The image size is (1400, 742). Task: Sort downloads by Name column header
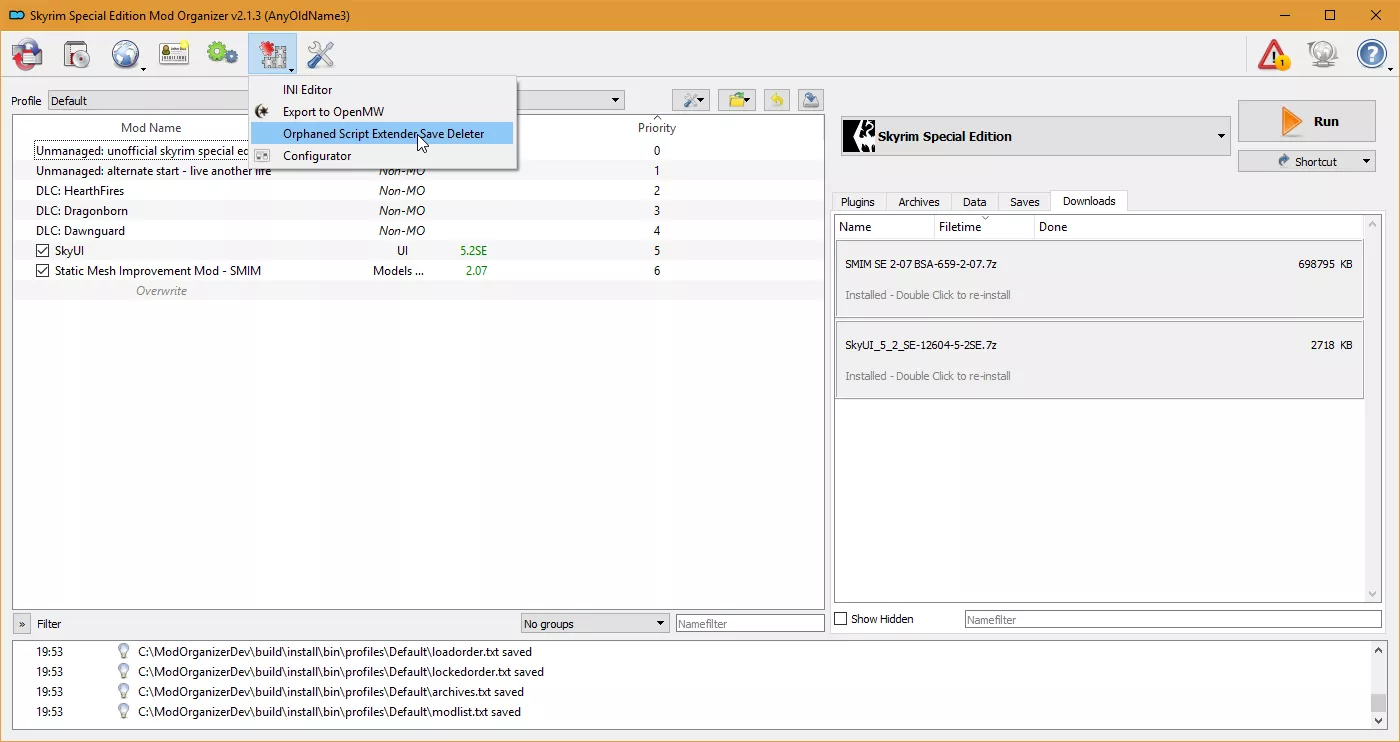click(x=885, y=227)
